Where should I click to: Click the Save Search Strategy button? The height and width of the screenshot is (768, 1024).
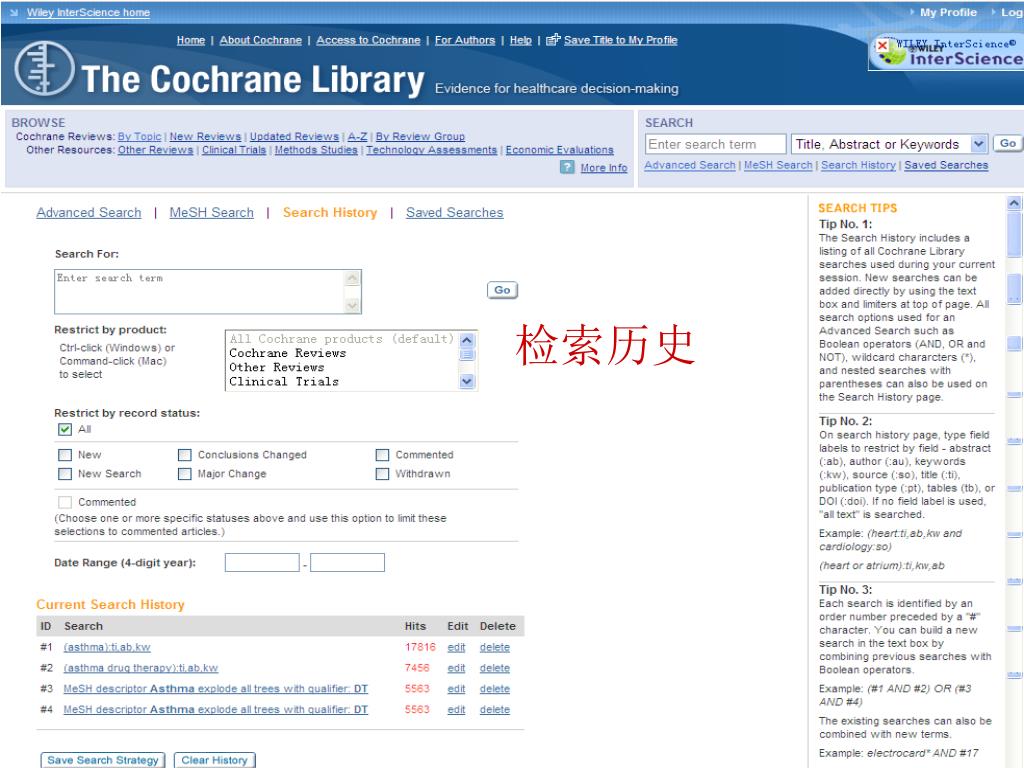click(x=103, y=760)
